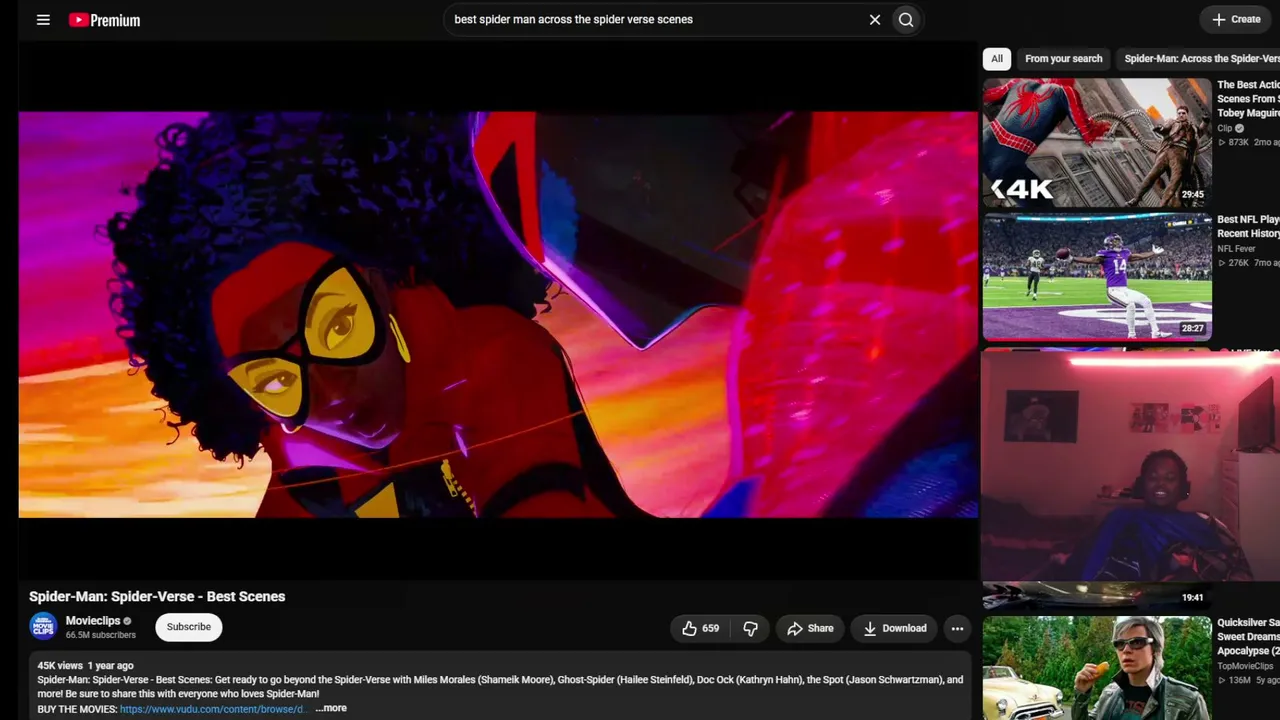Open the Best NFL Plays video title

(1248, 226)
